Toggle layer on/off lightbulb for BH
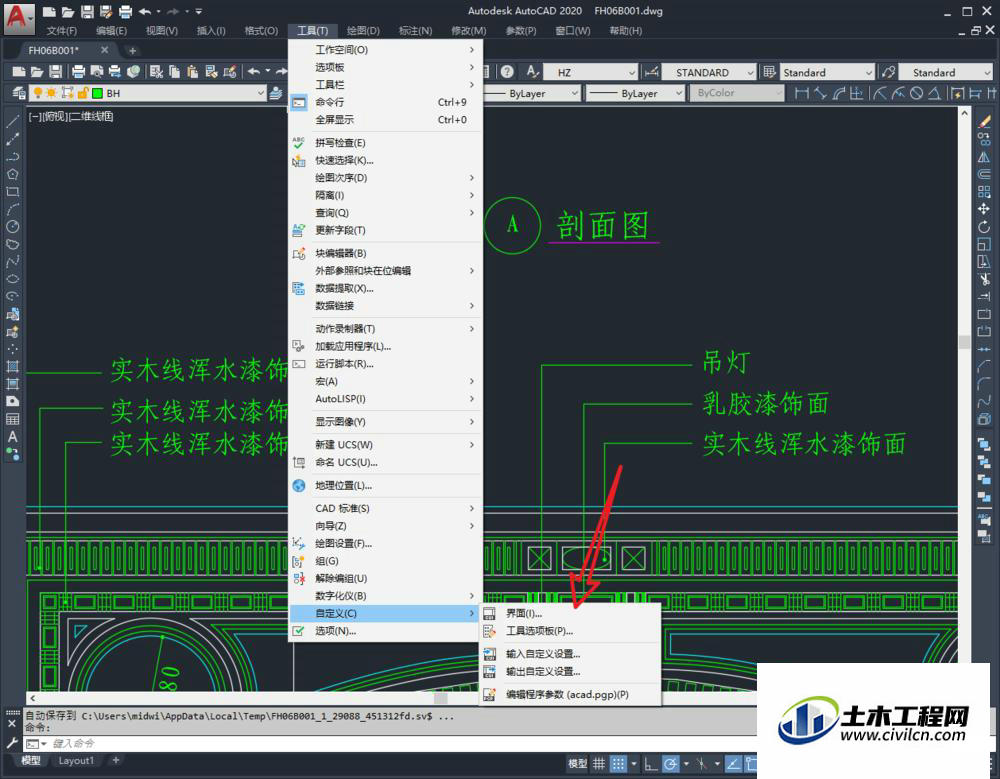Image resolution: width=1000 pixels, height=779 pixels. 38,93
